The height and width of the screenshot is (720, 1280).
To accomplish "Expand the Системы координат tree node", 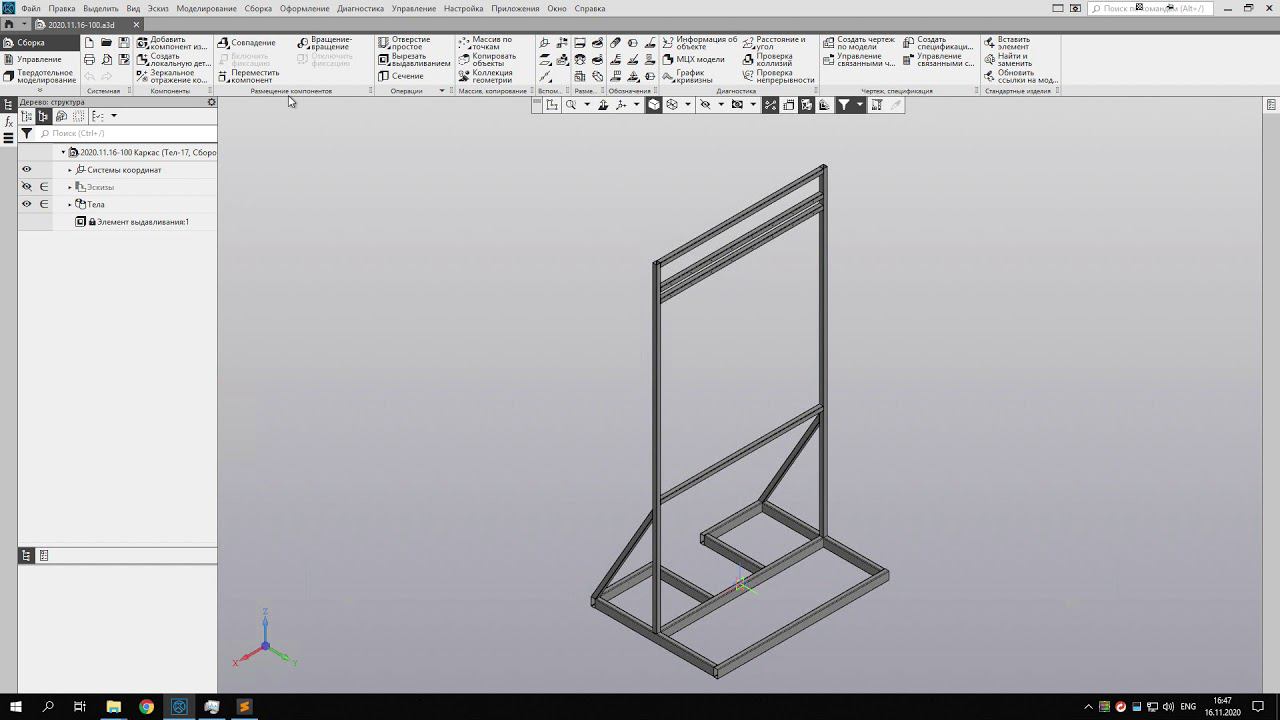I will (70, 170).
